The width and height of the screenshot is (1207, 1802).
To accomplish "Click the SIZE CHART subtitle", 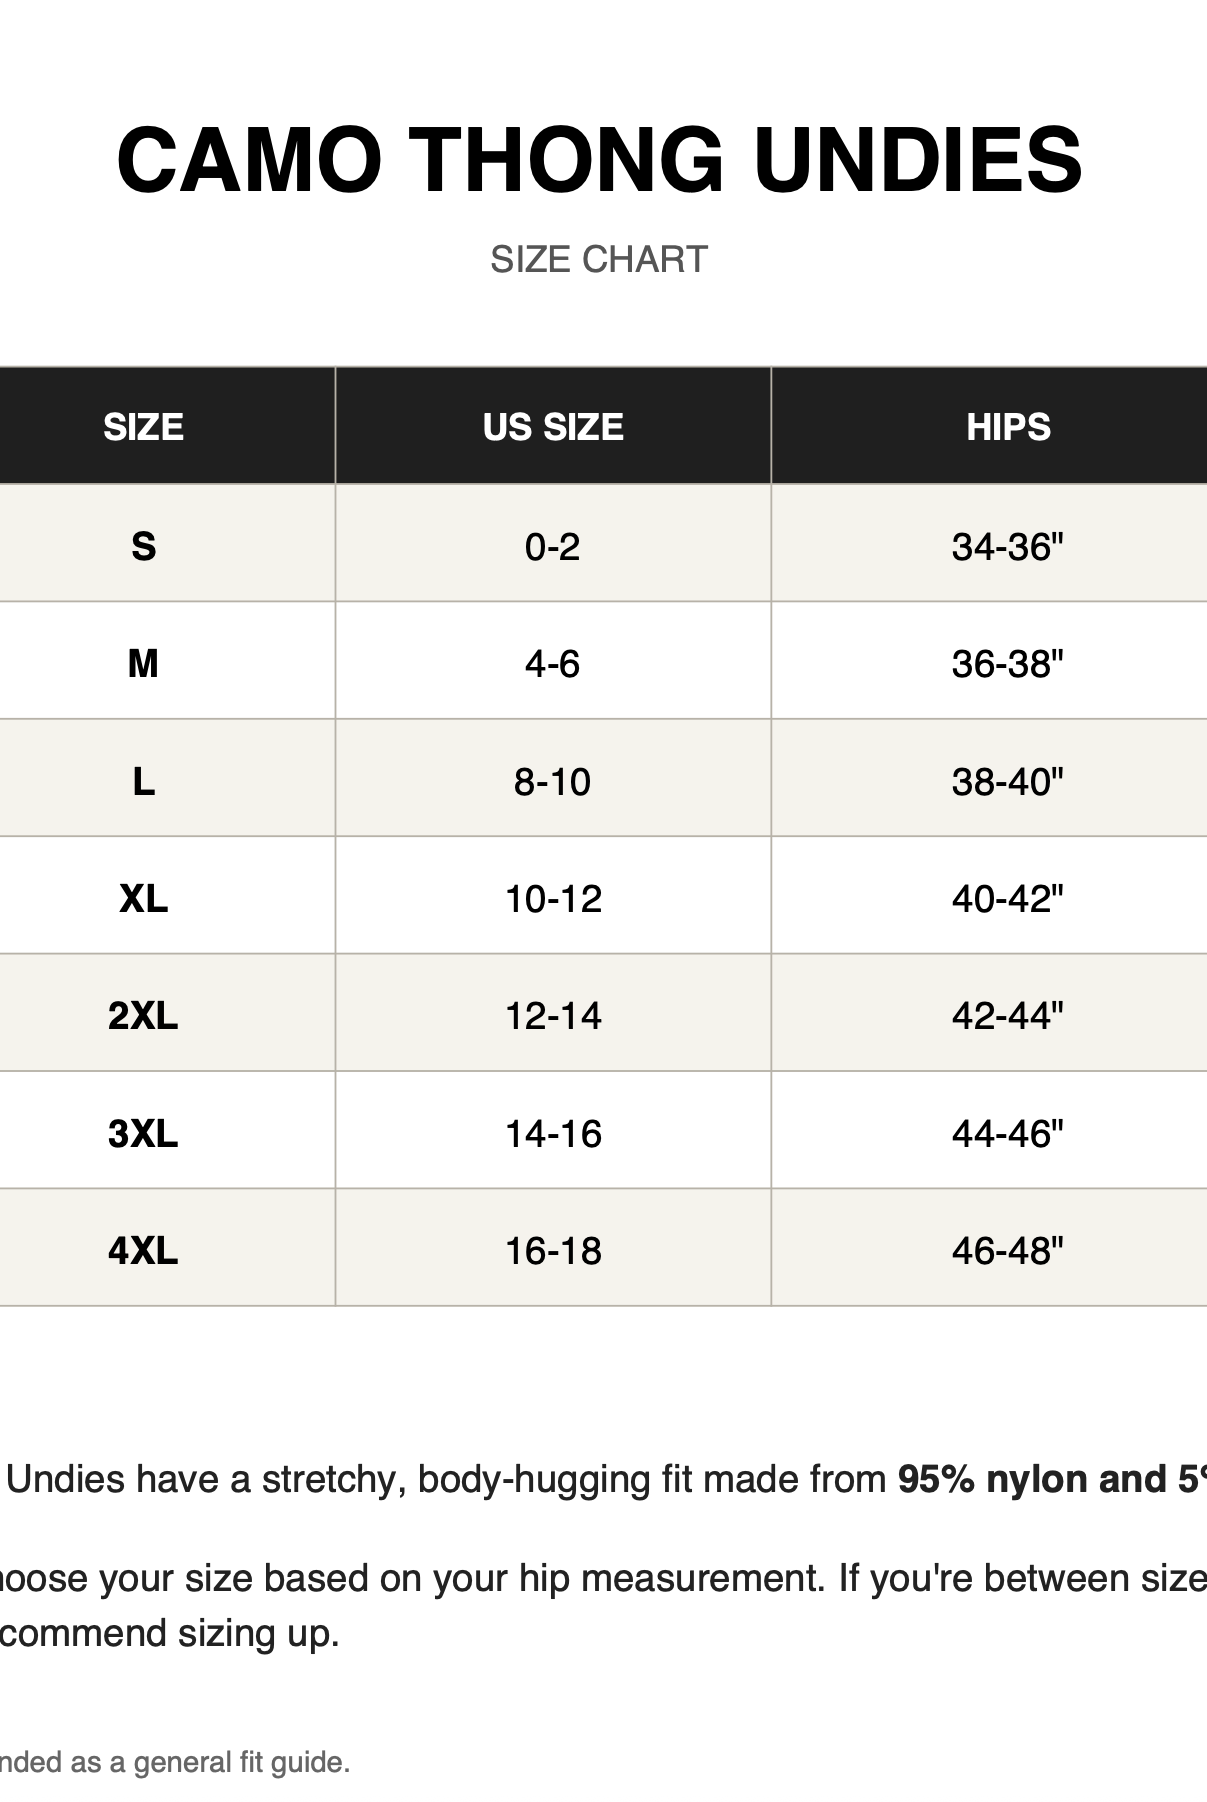I will [599, 259].
